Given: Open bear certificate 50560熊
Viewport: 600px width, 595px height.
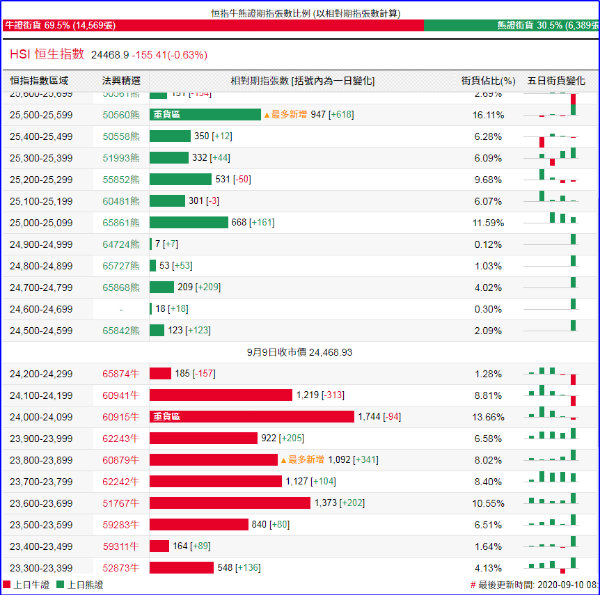Looking at the screenshot, I should [x=121, y=115].
